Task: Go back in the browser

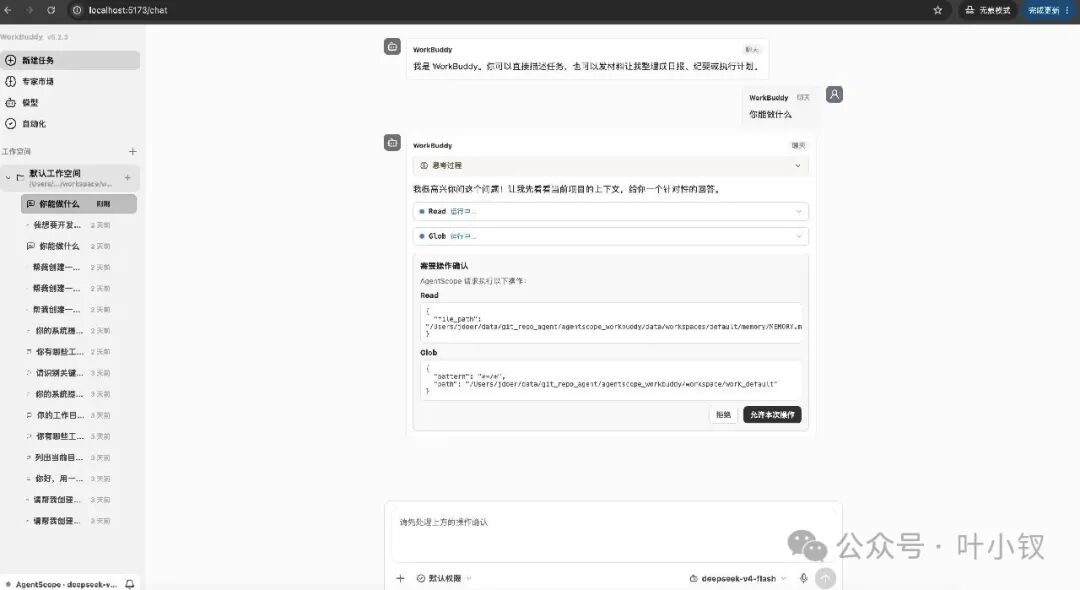Action: click(8, 10)
